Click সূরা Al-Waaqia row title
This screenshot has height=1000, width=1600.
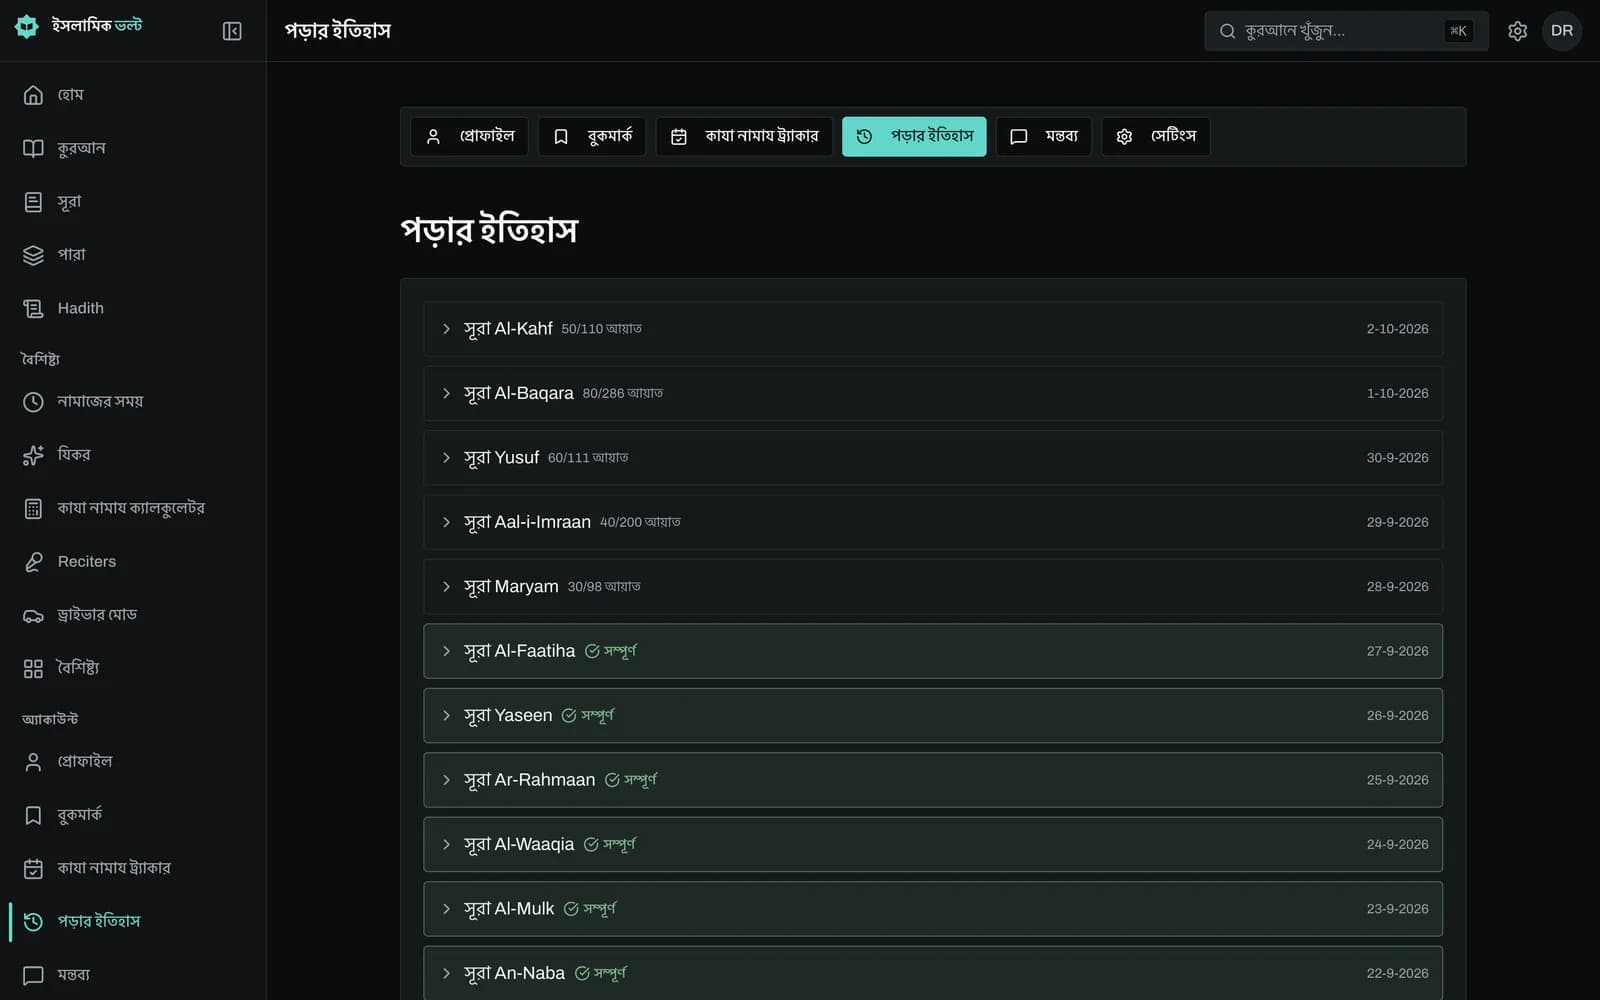tap(519, 845)
